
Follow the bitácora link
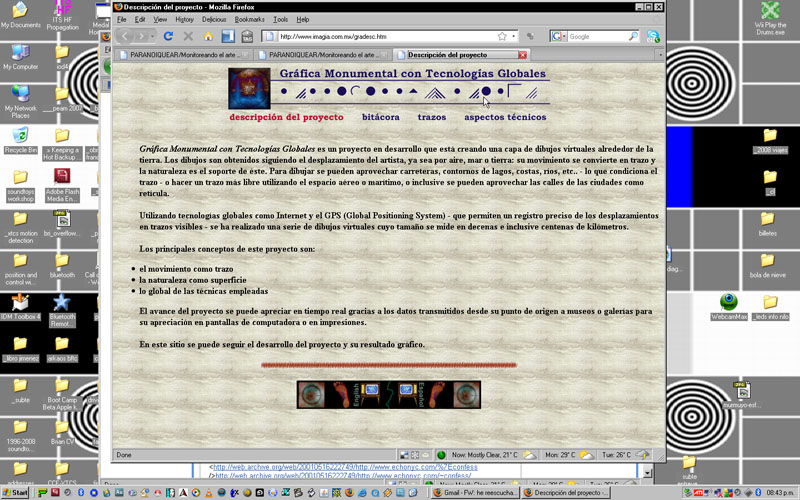click(380, 117)
